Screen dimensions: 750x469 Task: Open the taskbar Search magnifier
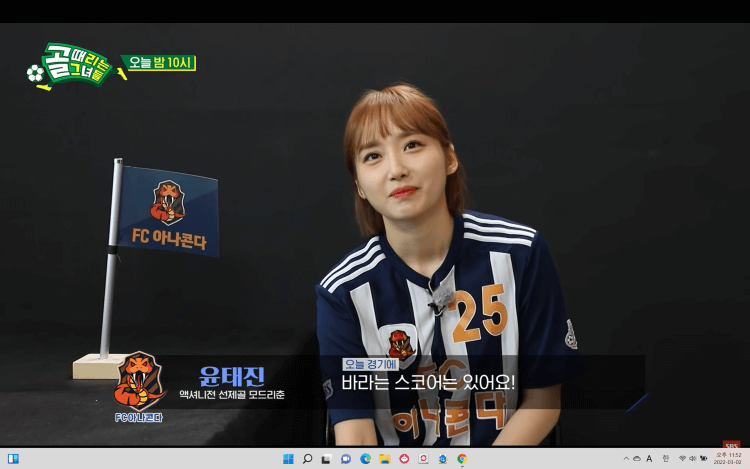pyautogui.click(x=308, y=459)
